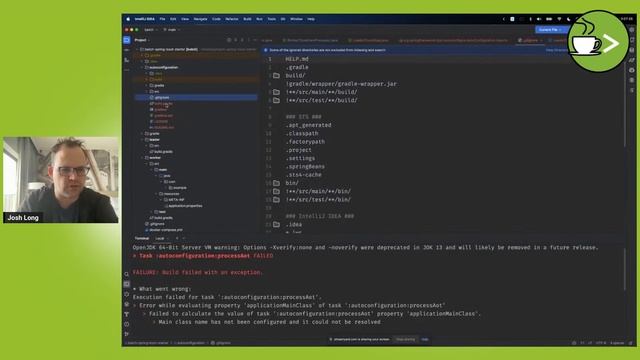
Task: Toggle the leader module node chevron
Action: tap(142, 140)
